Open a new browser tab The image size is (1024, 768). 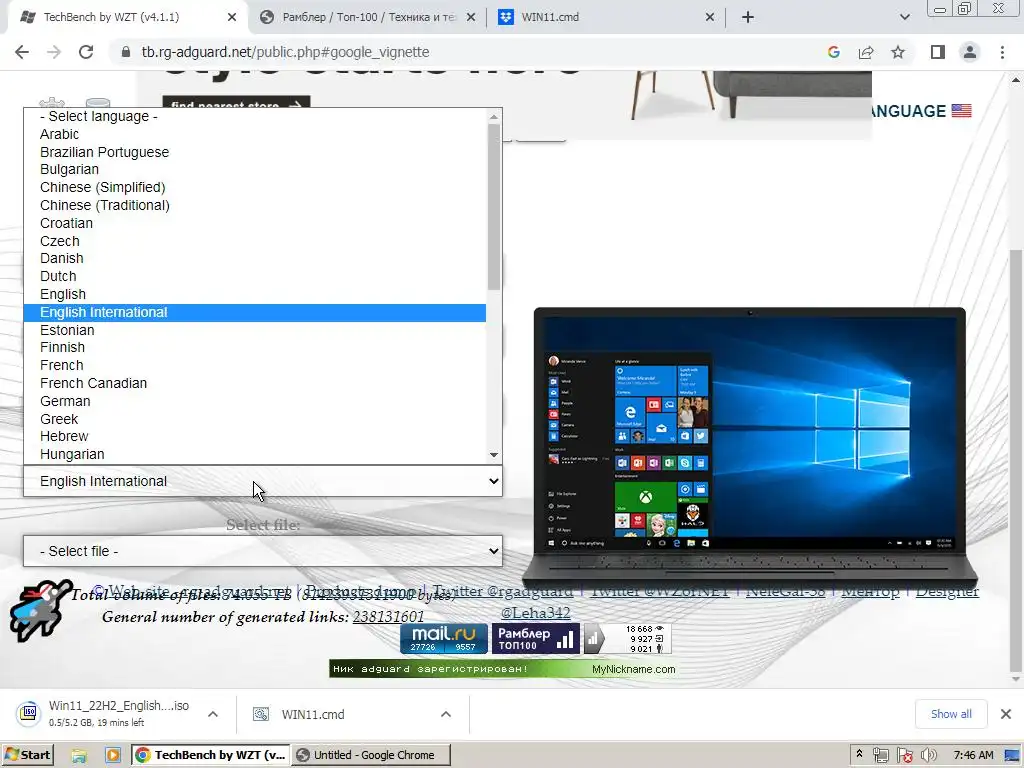tap(748, 17)
